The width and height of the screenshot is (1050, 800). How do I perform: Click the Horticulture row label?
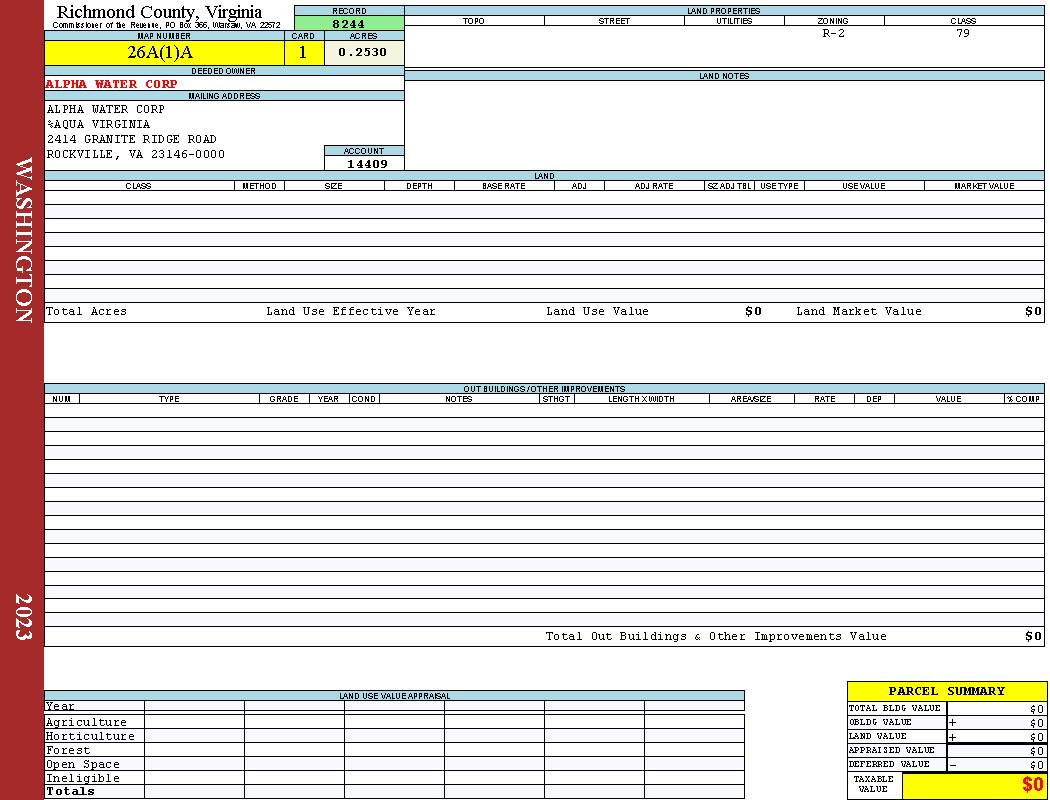[90, 736]
